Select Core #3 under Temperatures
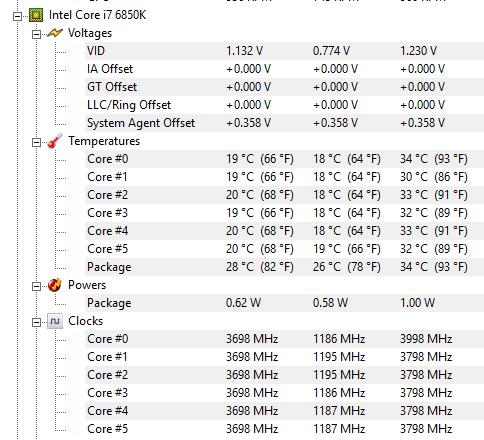The height and width of the screenshot is (440, 484). tap(284, 213)
